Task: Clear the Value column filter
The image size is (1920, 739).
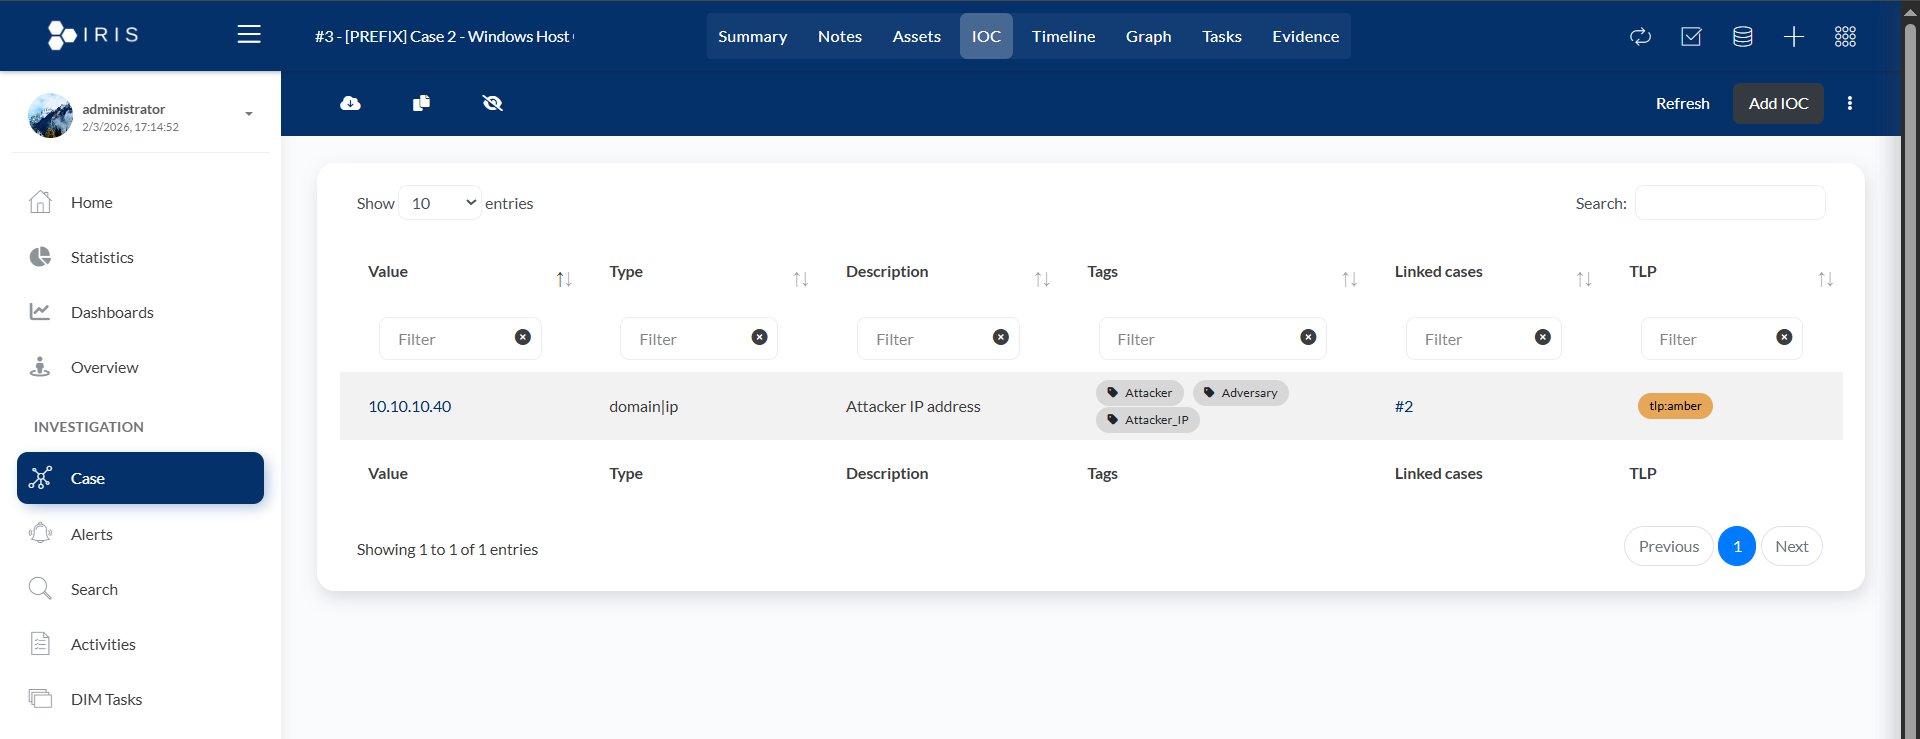Action: pos(522,338)
